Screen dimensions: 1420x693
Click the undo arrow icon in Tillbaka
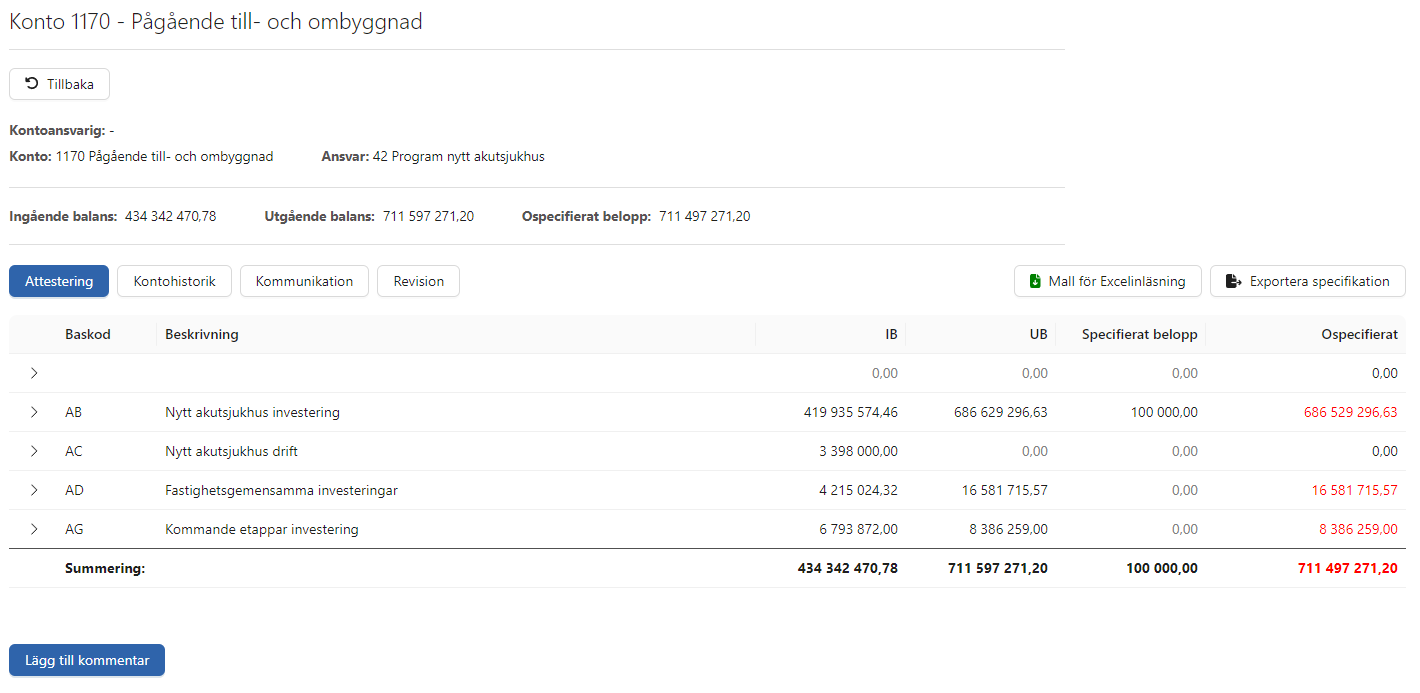(32, 84)
